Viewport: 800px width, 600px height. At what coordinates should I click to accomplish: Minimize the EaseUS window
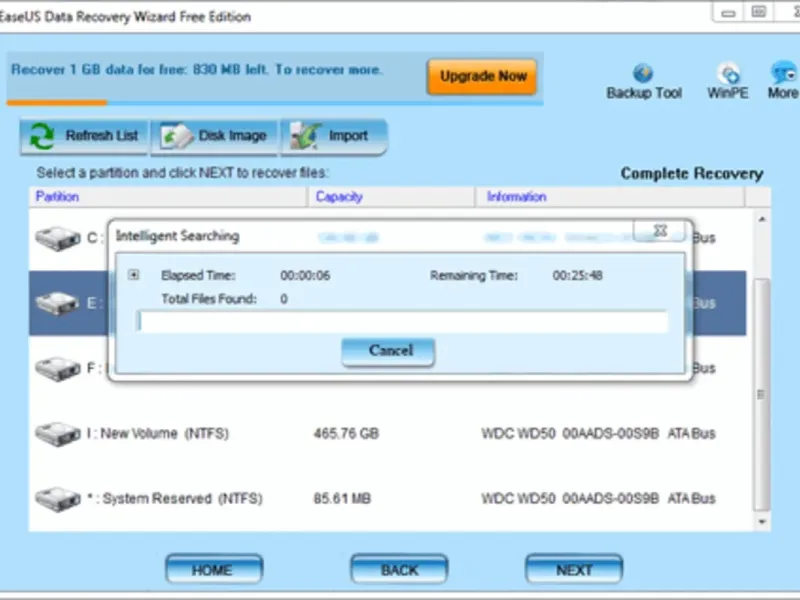[728, 13]
